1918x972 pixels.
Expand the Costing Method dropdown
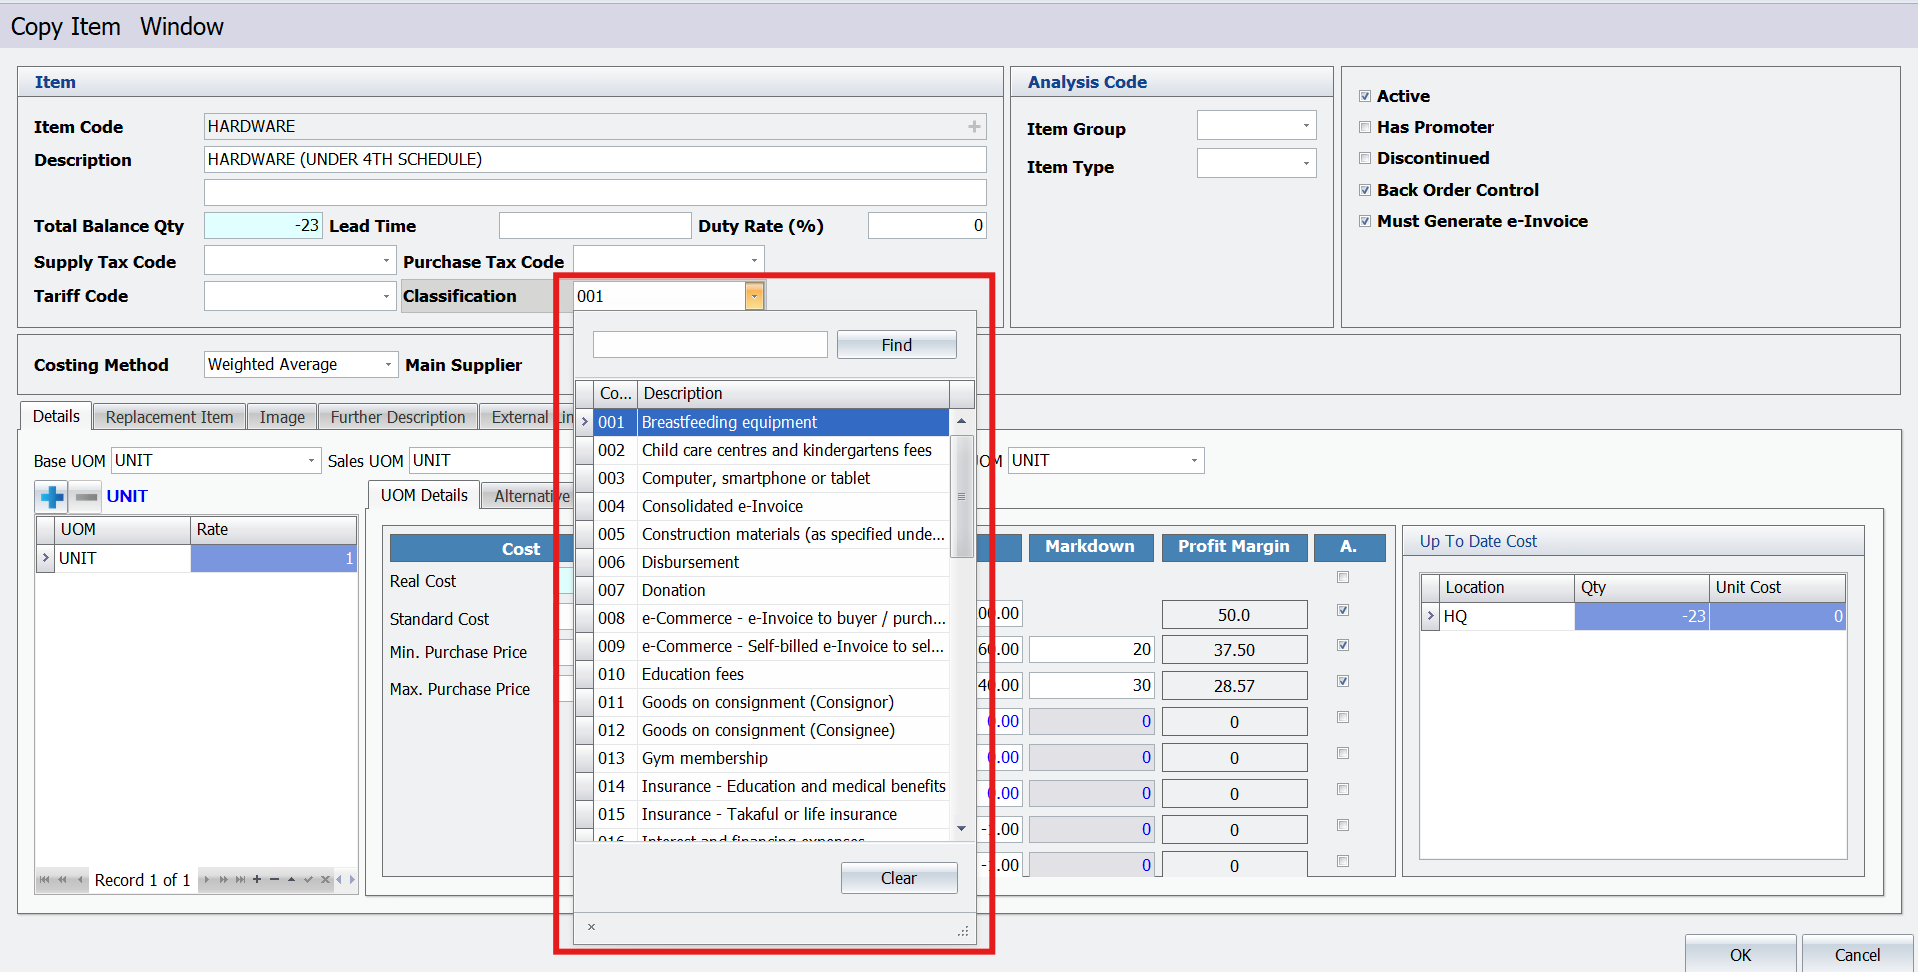click(x=388, y=365)
